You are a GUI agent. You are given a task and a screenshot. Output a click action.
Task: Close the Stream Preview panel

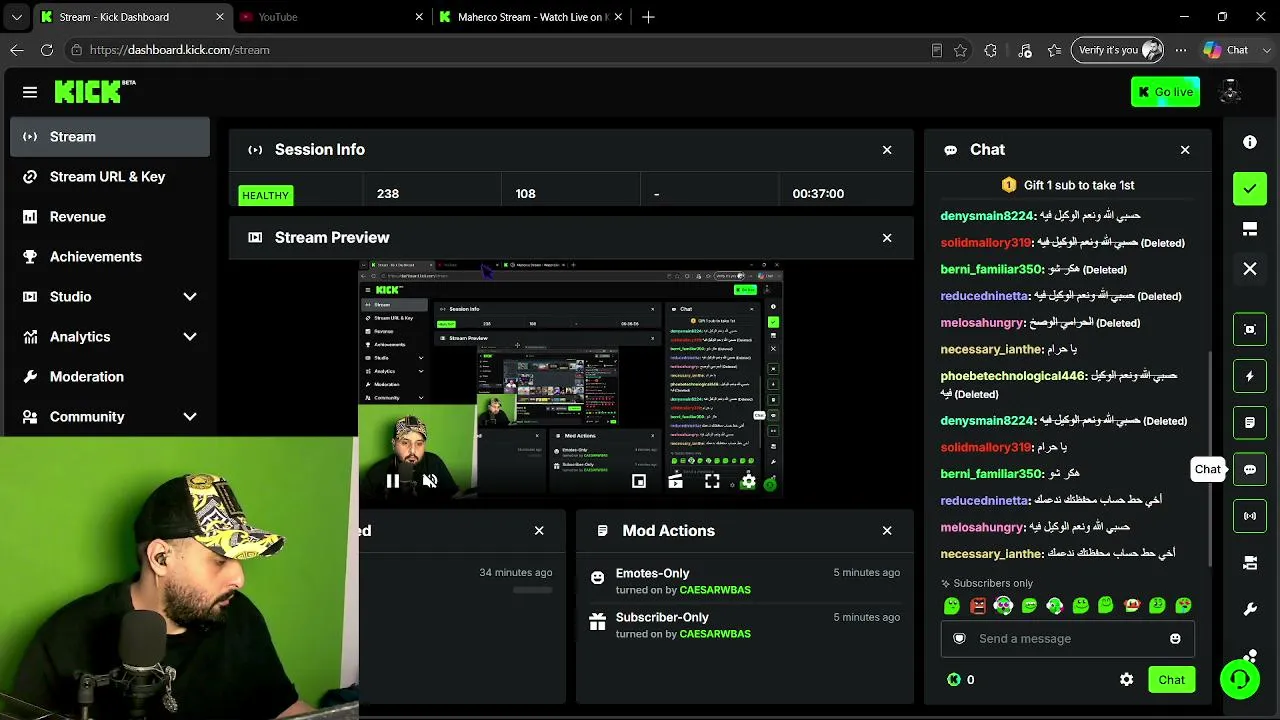pos(887,238)
